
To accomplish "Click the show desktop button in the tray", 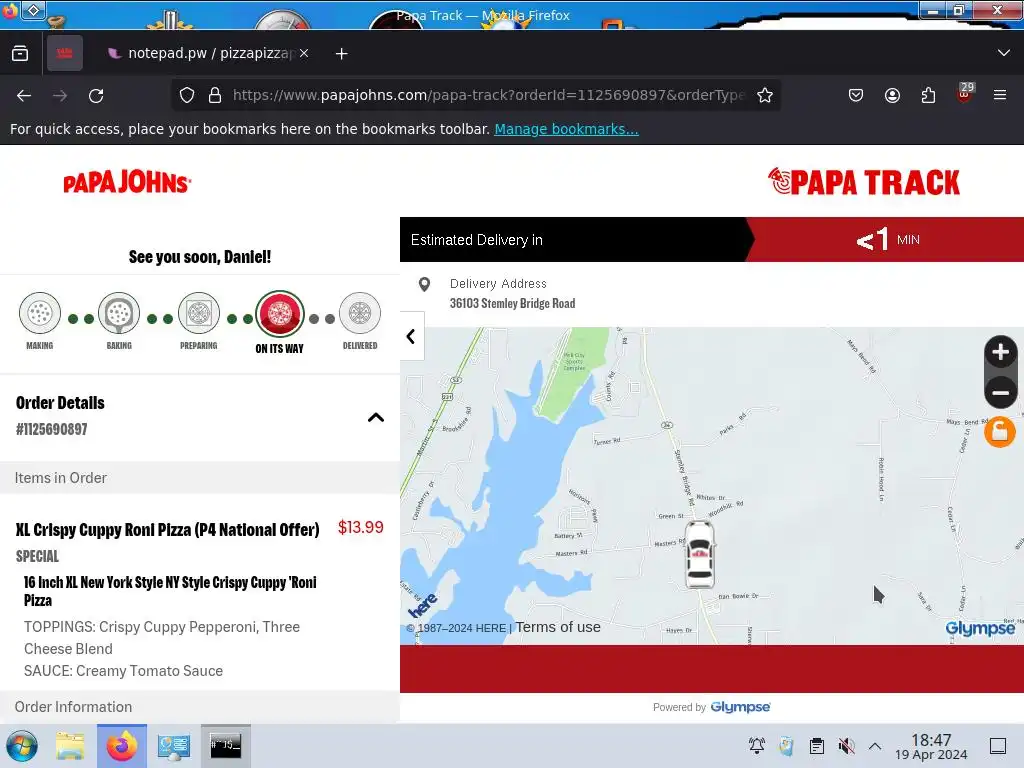I will [998, 746].
